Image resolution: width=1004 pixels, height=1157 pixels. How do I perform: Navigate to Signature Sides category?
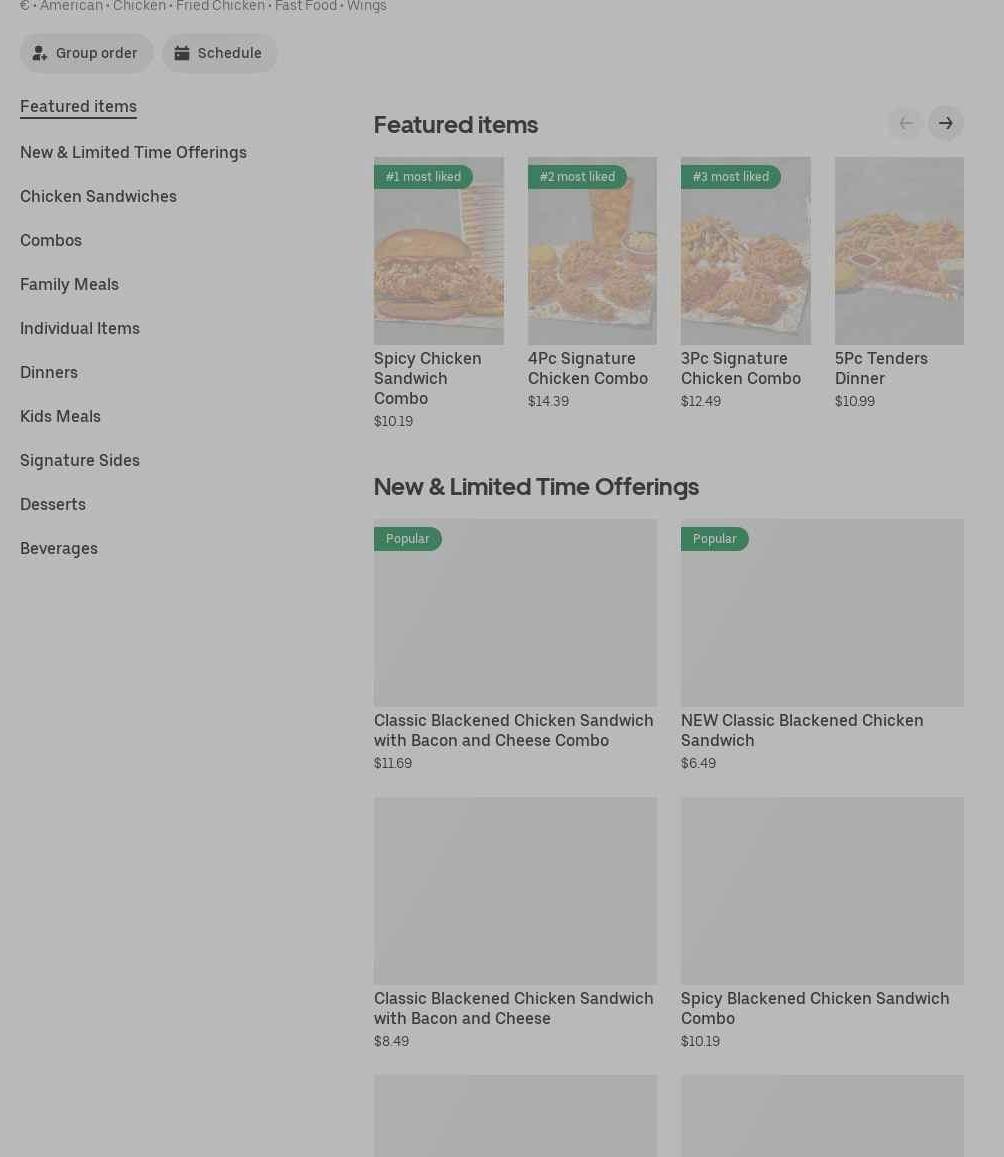(x=80, y=460)
